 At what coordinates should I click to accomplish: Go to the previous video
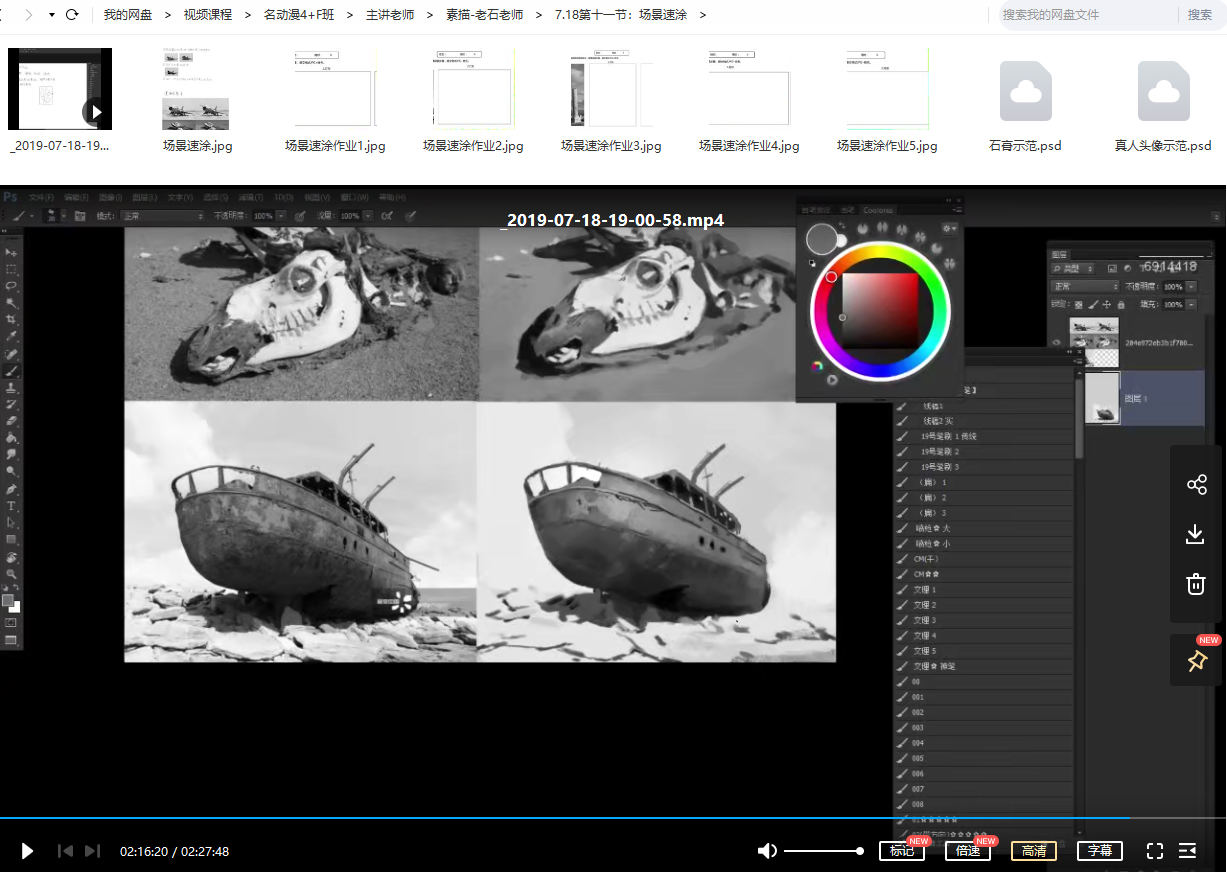[x=65, y=851]
